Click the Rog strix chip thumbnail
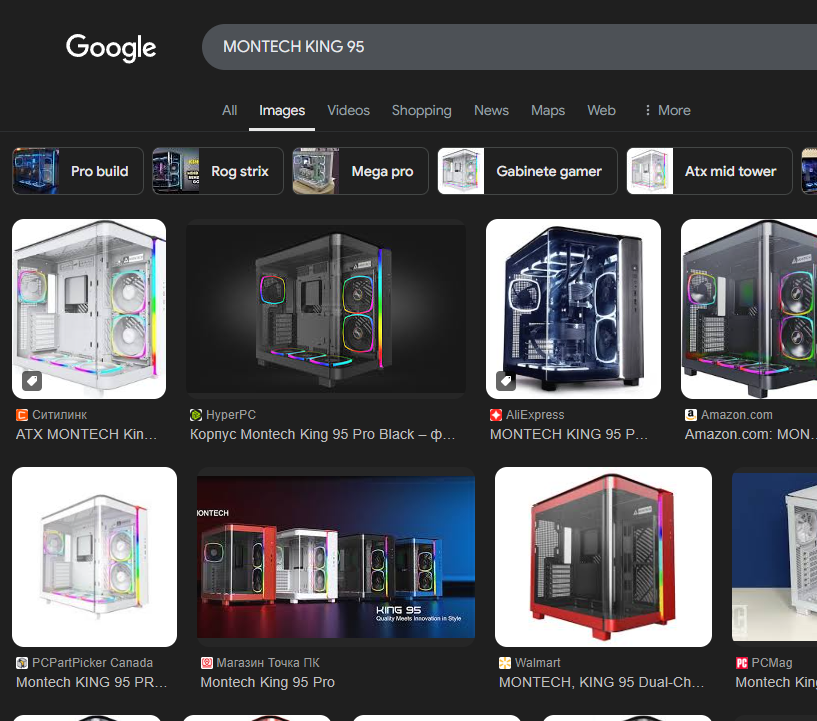 click(176, 171)
